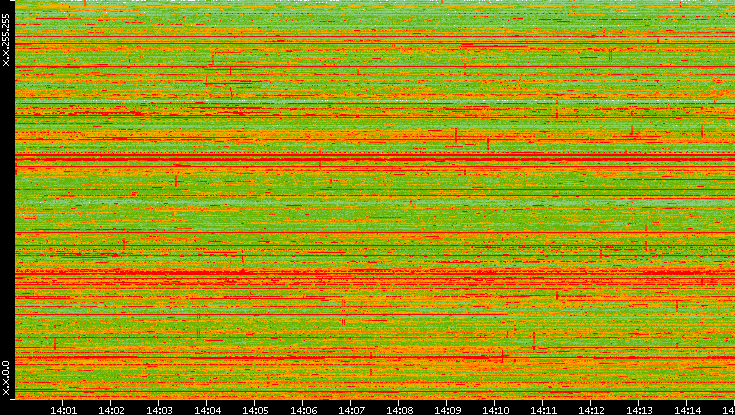This screenshot has height=415, width=735.
Task: Click the x.x.0.0 axis label
Action: (x=6, y=378)
